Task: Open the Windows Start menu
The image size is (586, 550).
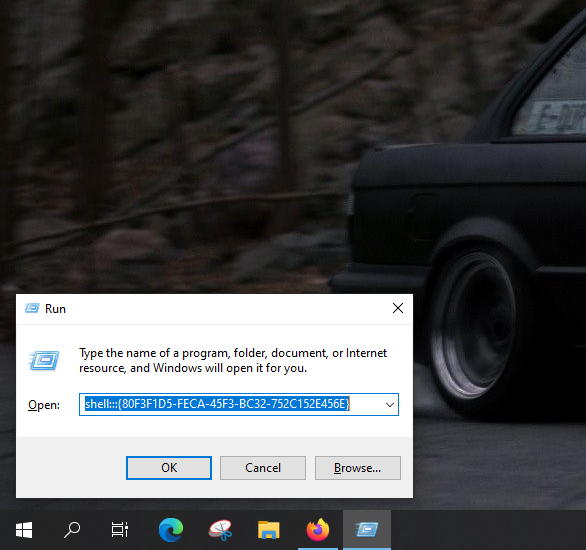Action: point(24,530)
